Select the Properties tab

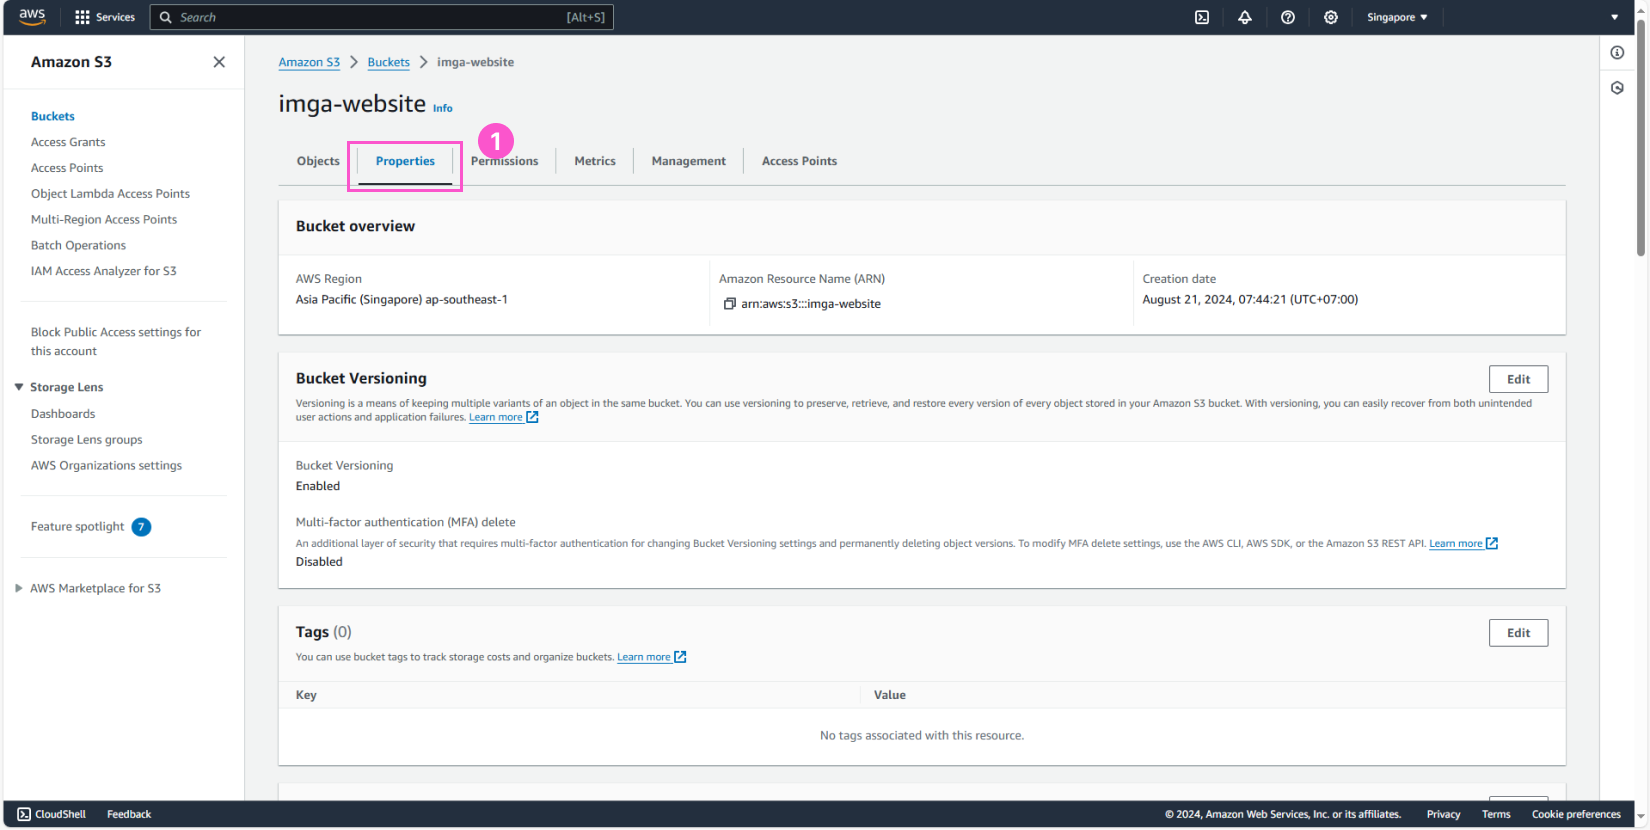point(405,161)
